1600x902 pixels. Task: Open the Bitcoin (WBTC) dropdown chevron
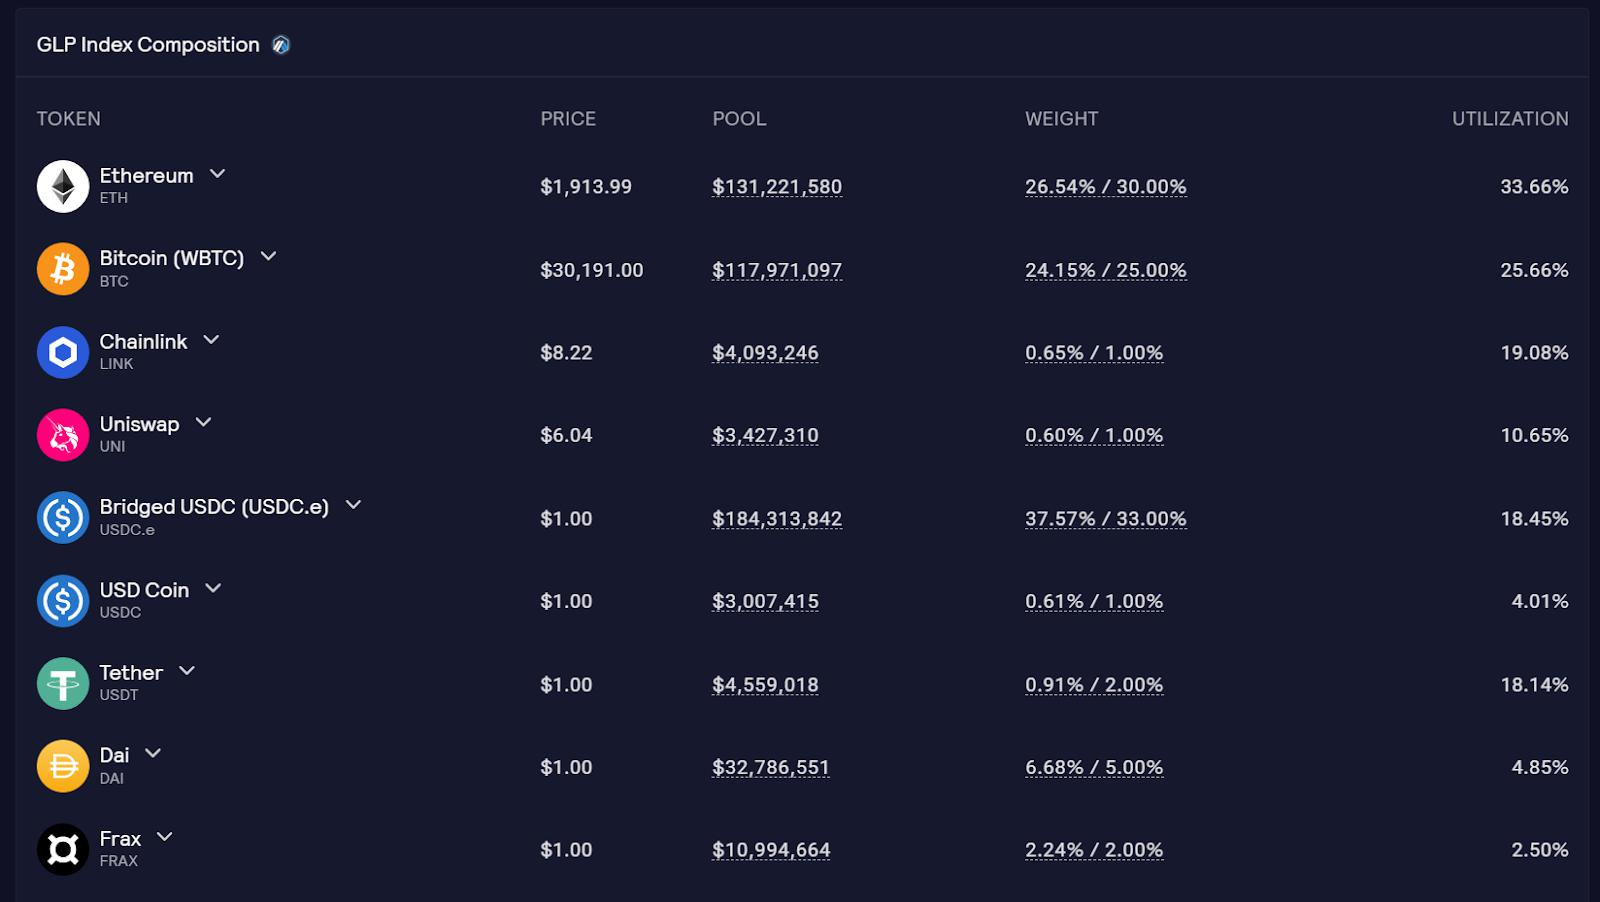click(x=268, y=257)
